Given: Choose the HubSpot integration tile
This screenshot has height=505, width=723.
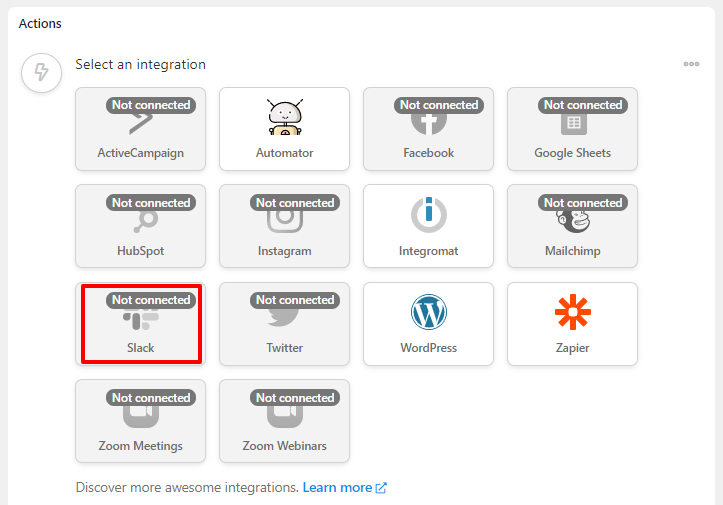Looking at the screenshot, I should click(141, 226).
